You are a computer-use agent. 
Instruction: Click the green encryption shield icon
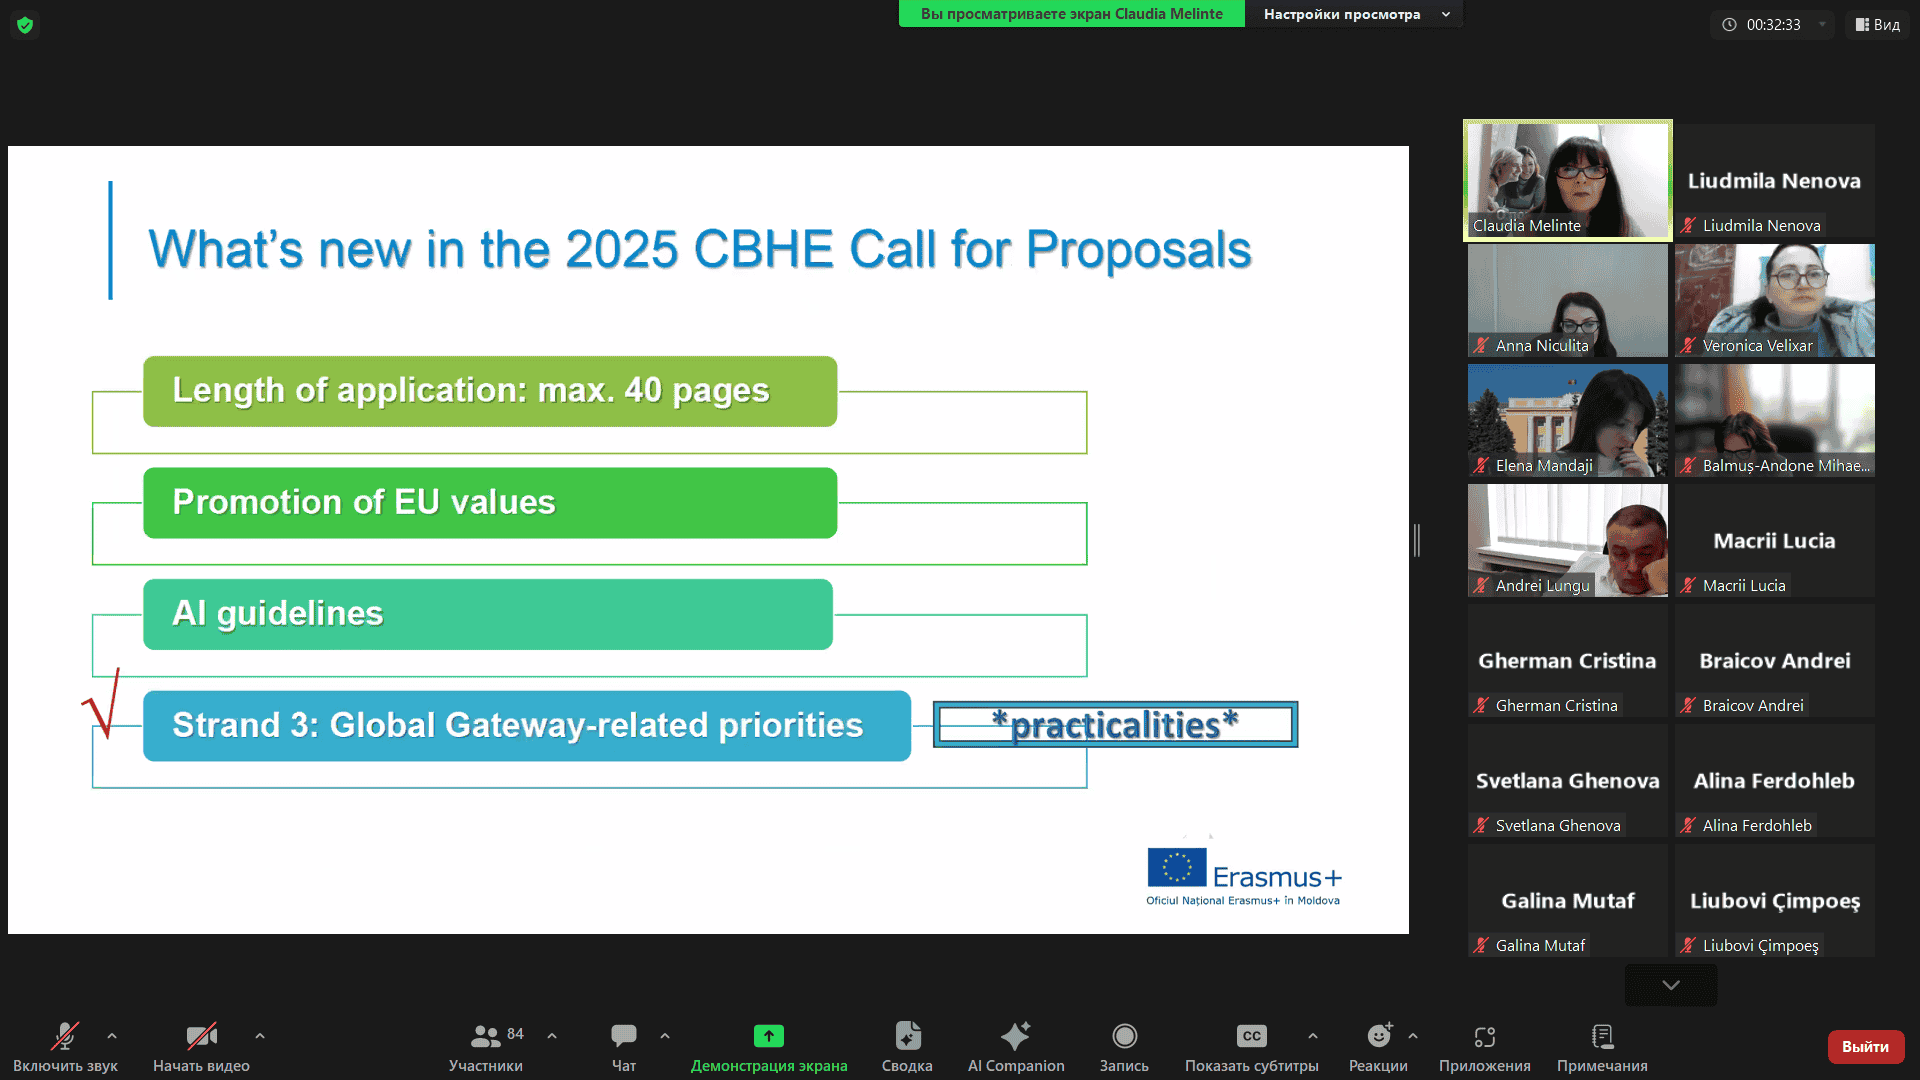click(x=25, y=25)
